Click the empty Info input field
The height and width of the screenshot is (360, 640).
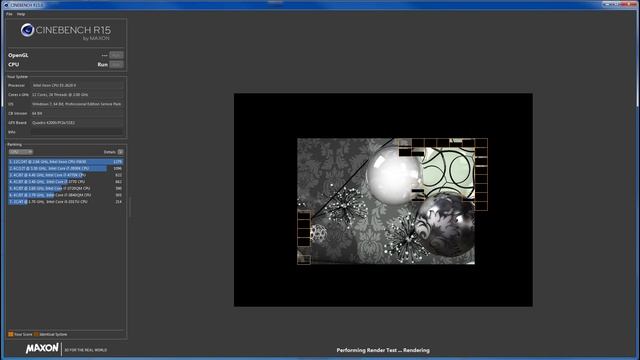click(x=77, y=132)
